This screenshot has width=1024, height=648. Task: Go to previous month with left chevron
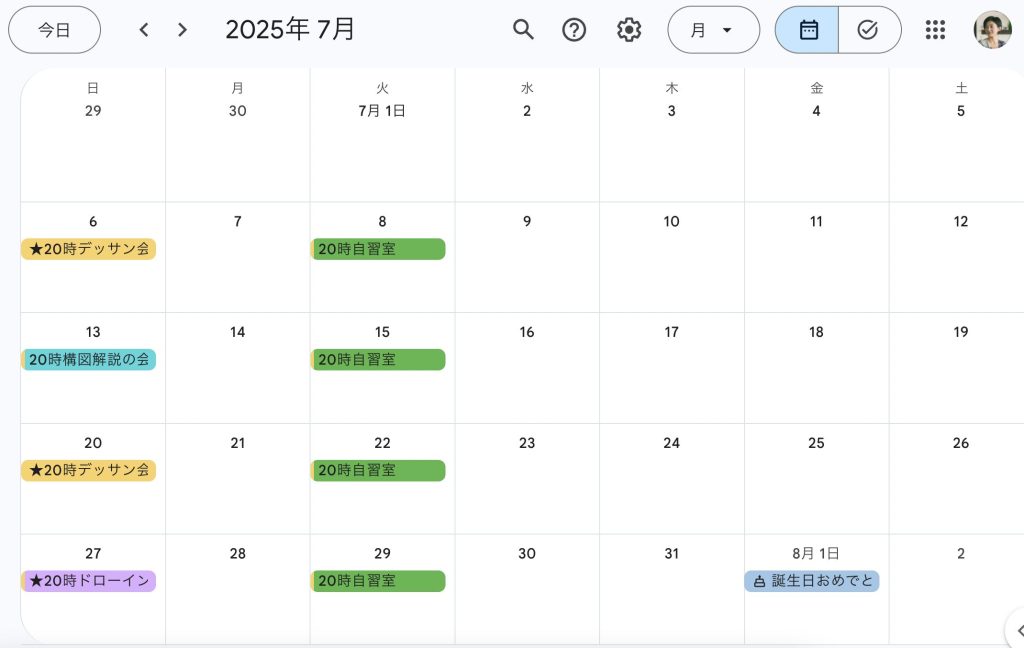144,29
